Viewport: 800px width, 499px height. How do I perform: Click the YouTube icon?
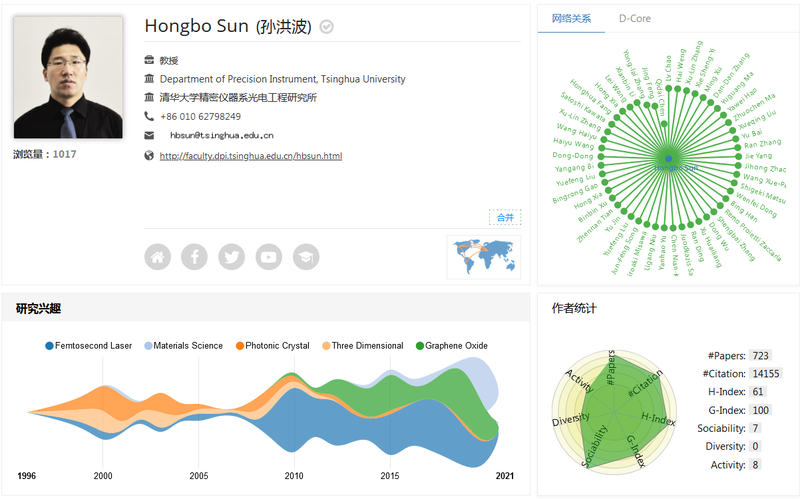(x=268, y=257)
